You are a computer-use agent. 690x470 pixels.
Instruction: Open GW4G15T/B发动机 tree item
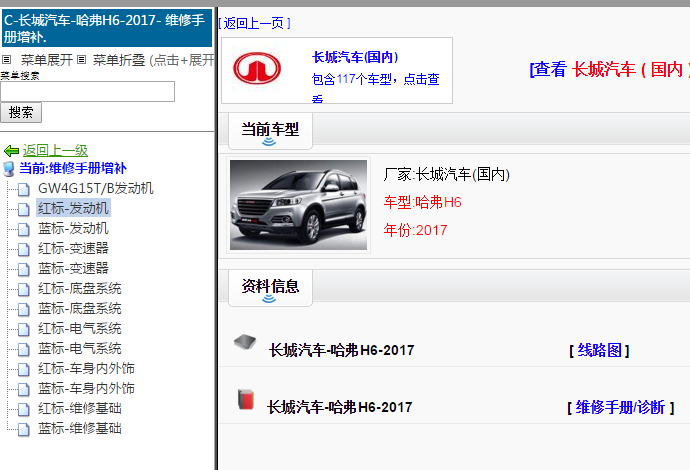pos(95,188)
